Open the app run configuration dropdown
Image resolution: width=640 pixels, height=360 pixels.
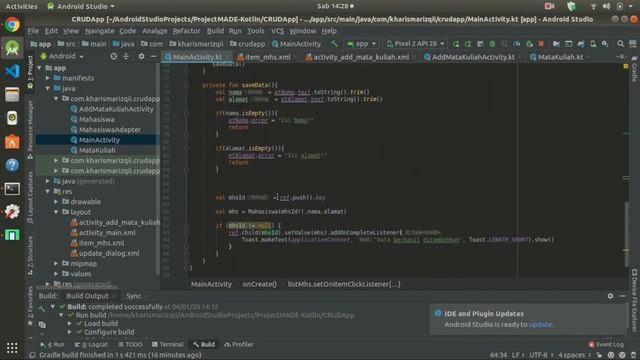point(362,44)
